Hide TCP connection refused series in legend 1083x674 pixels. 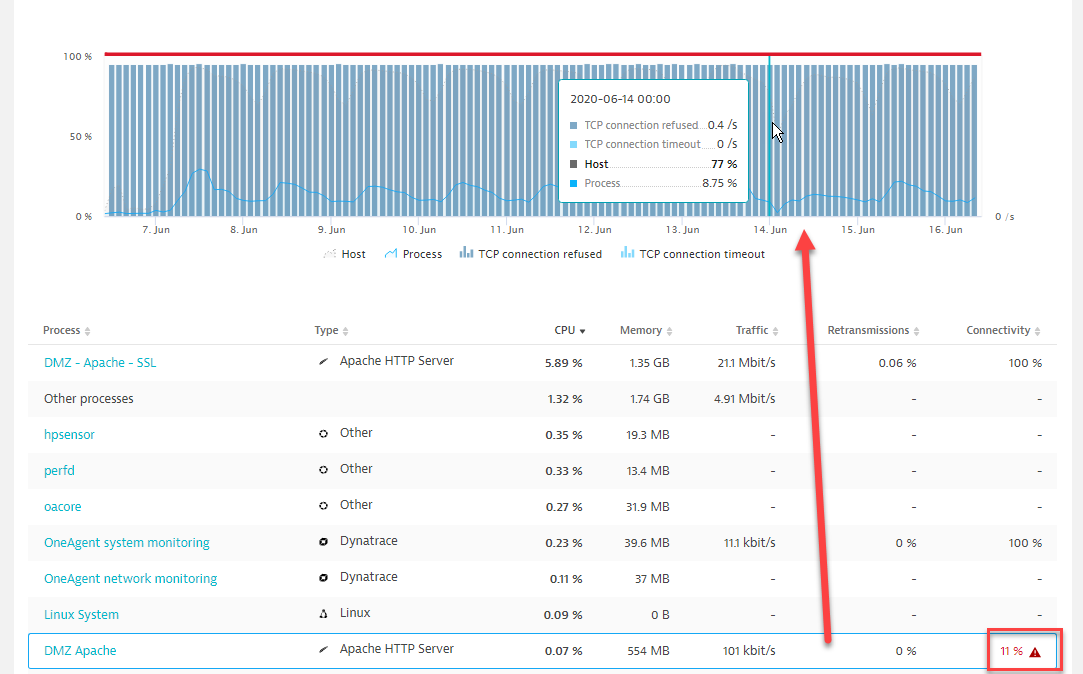click(x=530, y=254)
